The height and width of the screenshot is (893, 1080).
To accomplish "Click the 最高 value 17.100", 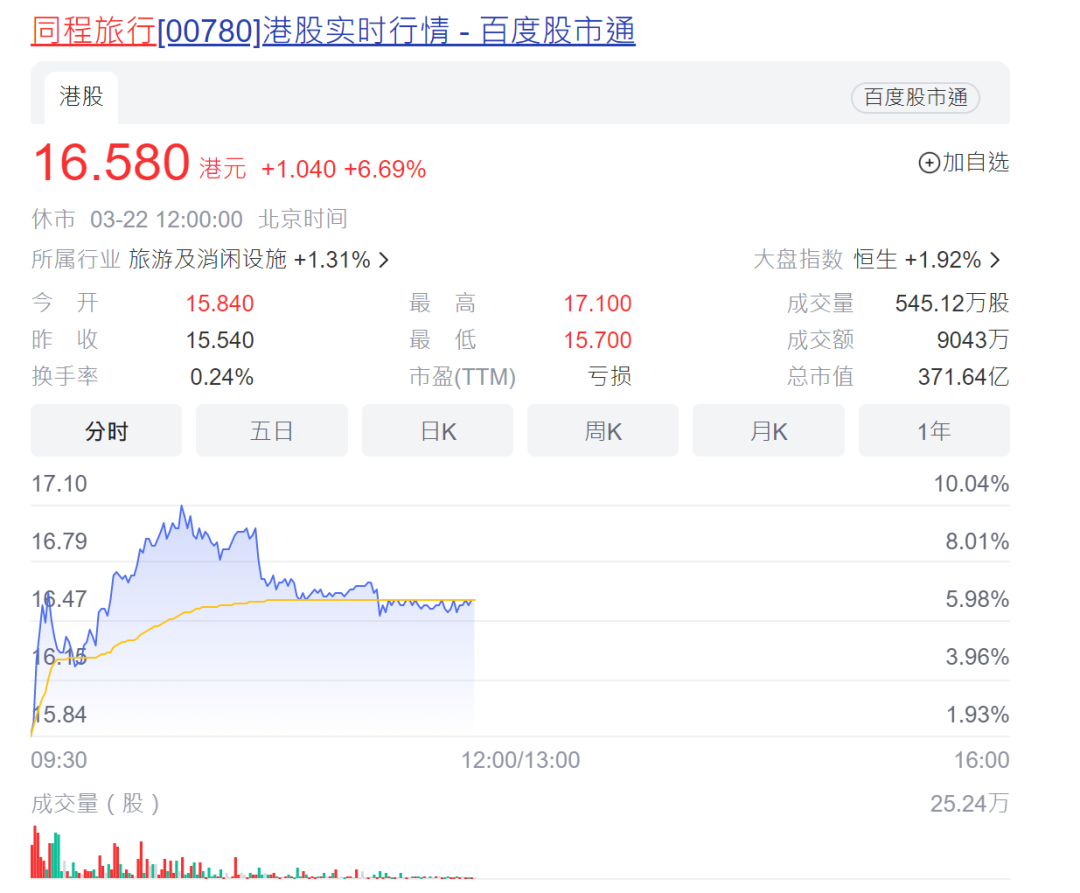I will (597, 304).
